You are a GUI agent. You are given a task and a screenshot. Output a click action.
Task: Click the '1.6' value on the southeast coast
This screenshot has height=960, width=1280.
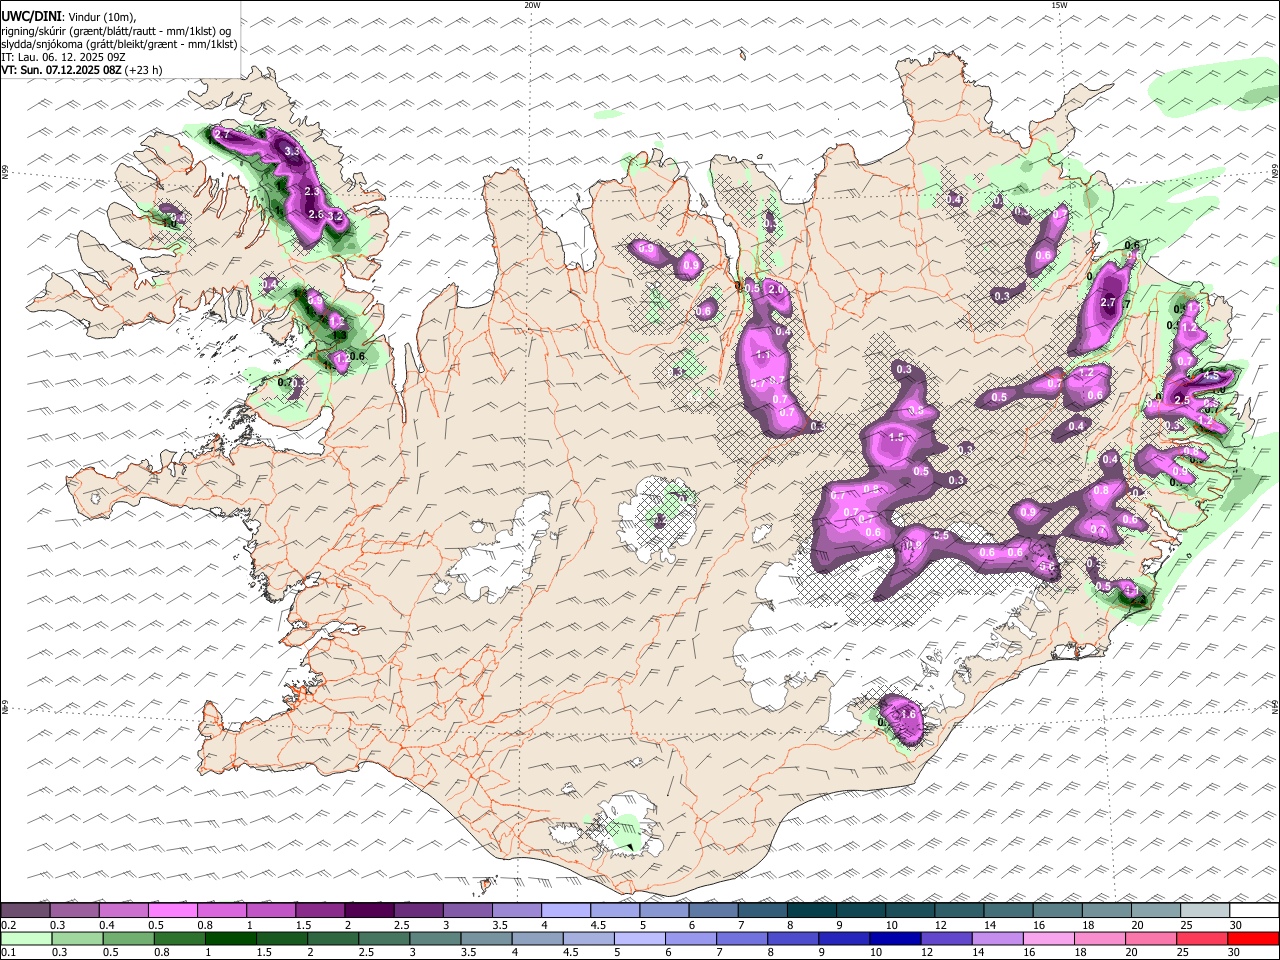[x=909, y=715]
